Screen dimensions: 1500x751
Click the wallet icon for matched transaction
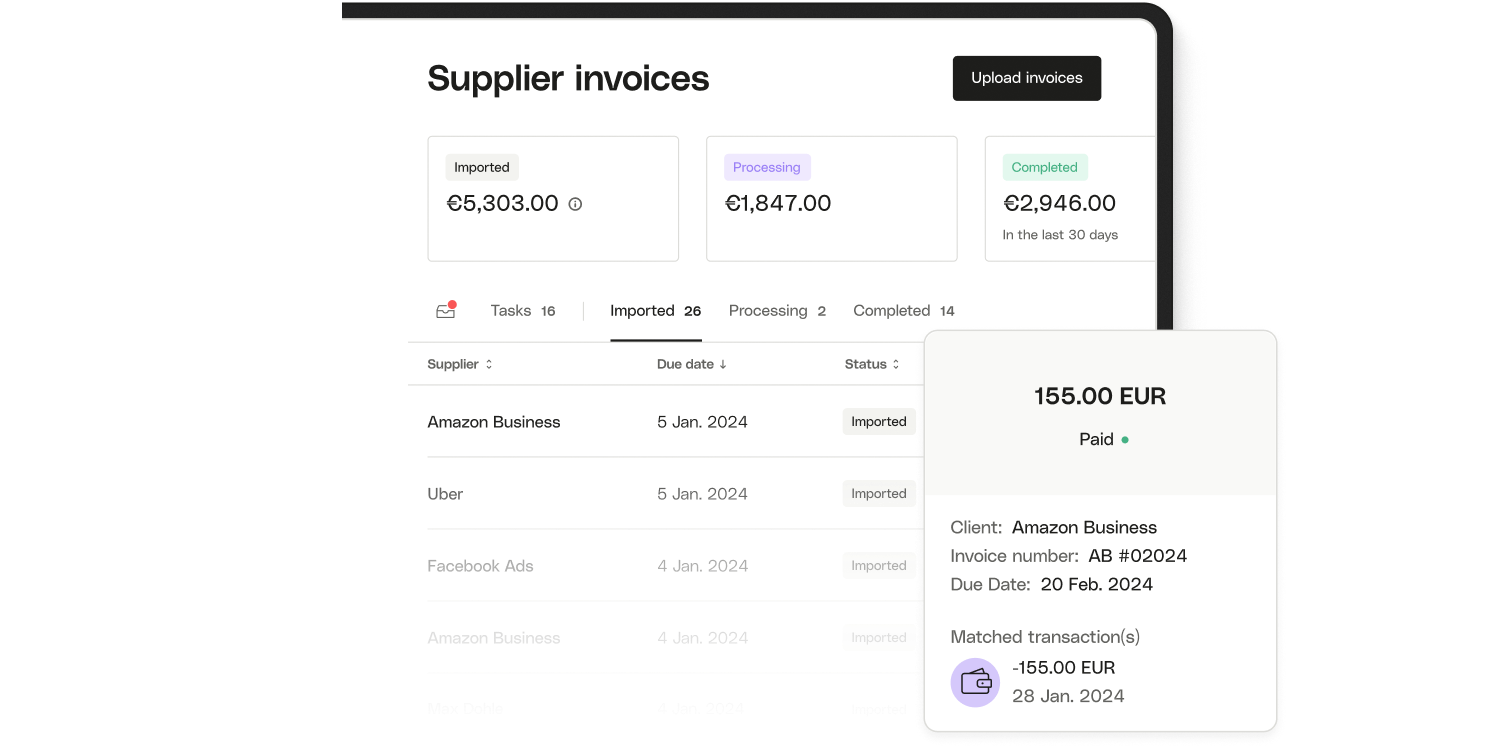click(x=975, y=682)
